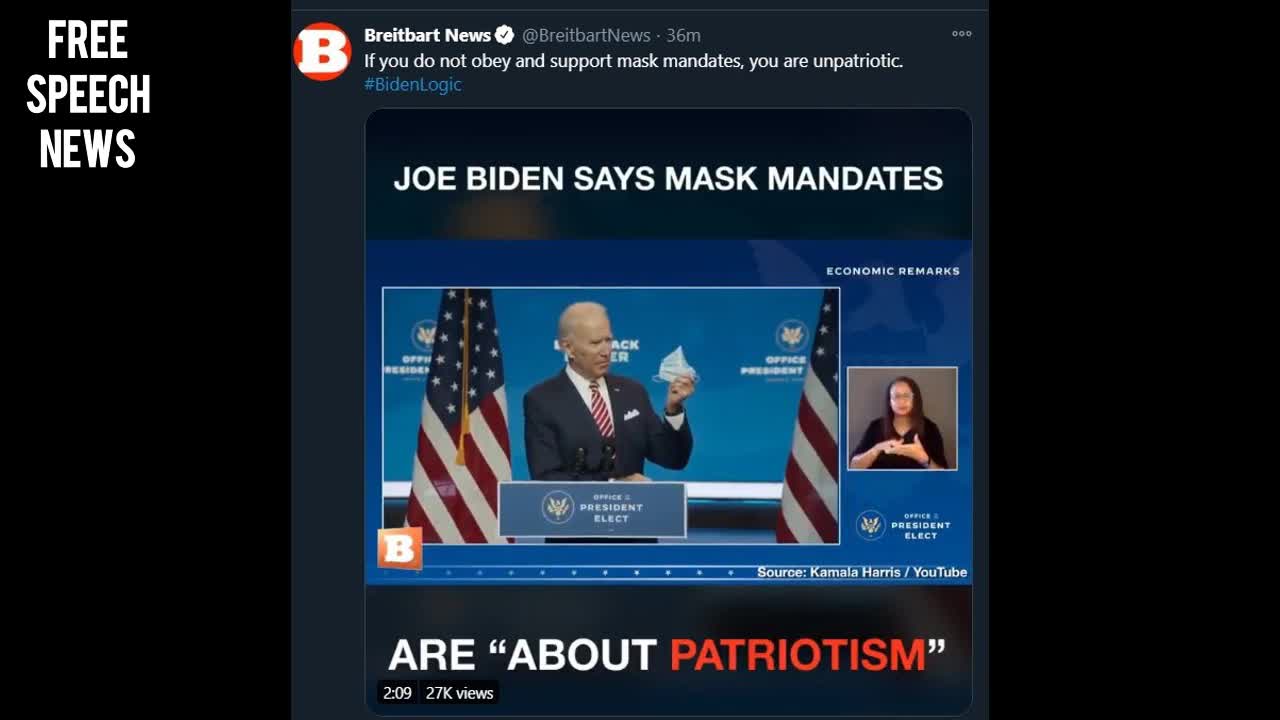
Task: Open the Breitbart News profile avatar
Action: point(322,51)
